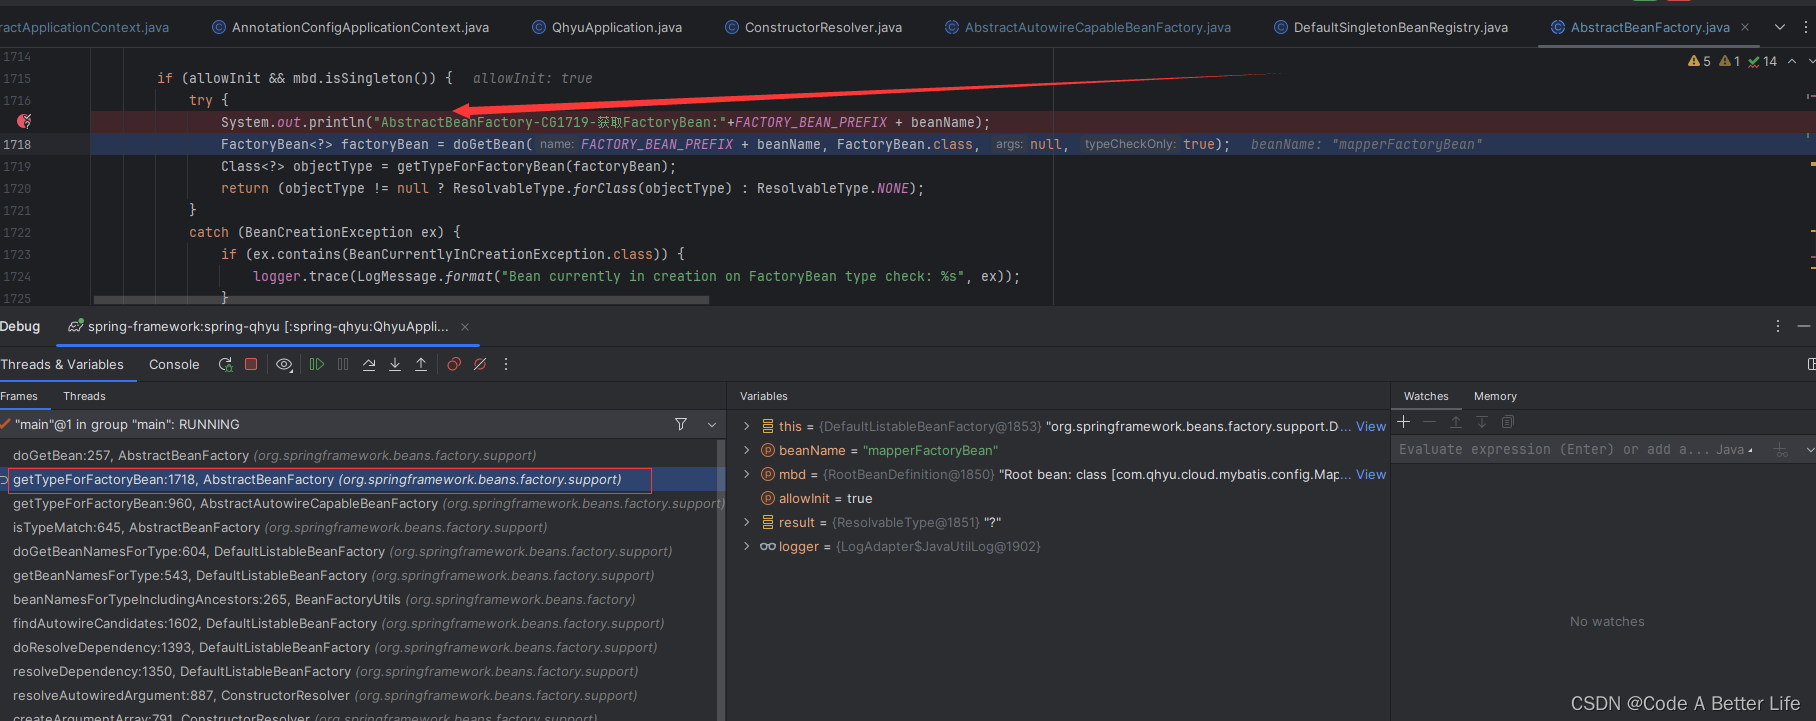Click the evaluate expression input field
The height and width of the screenshot is (721, 1816).
1553,450
